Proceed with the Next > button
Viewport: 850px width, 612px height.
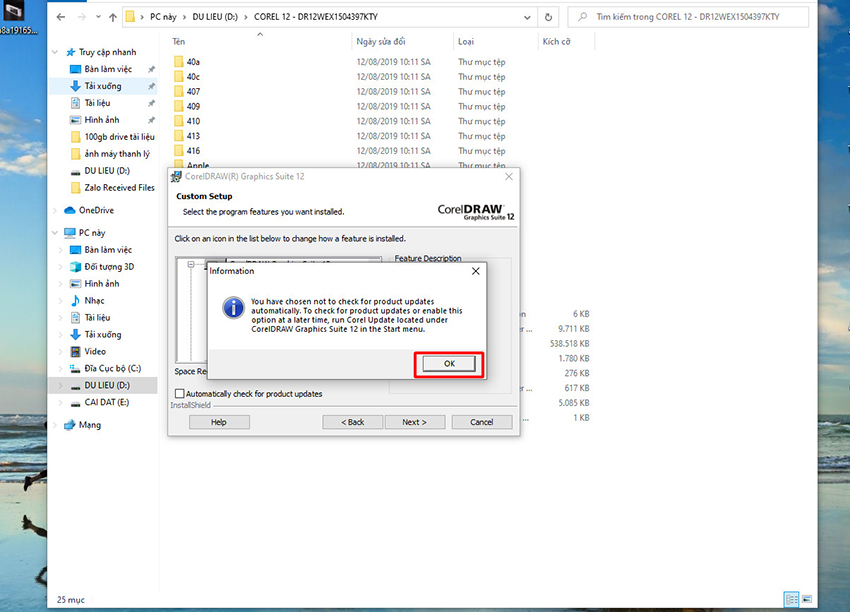click(x=415, y=422)
